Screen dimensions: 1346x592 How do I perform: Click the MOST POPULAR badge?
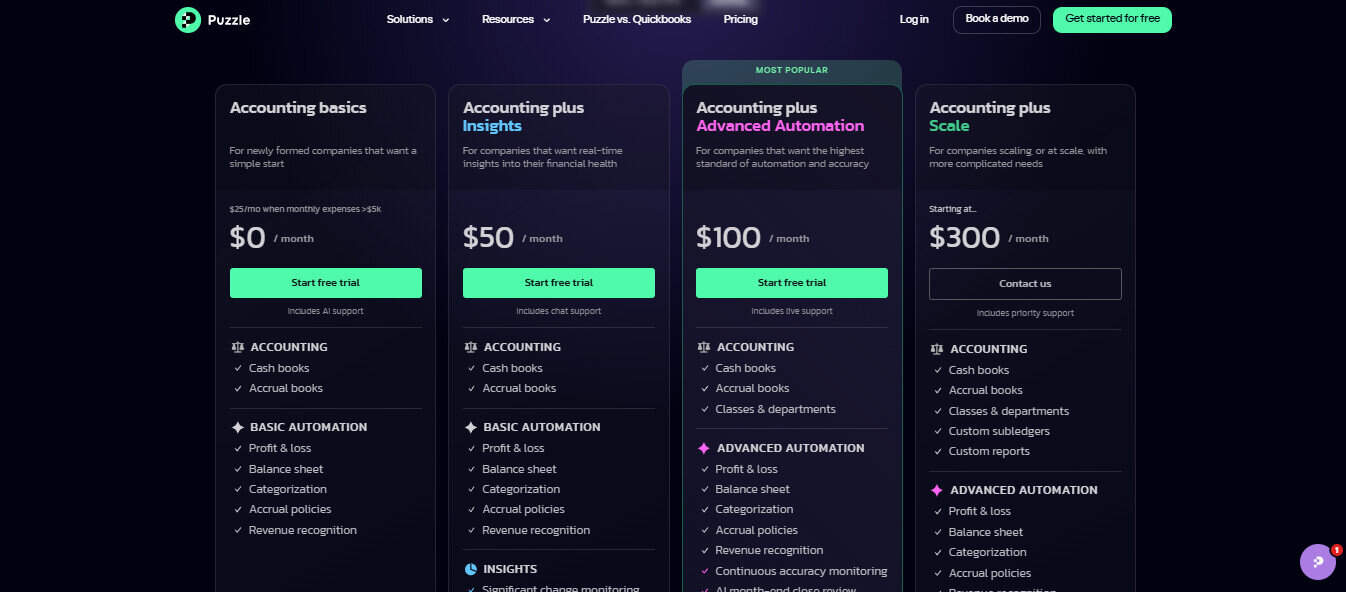792,70
